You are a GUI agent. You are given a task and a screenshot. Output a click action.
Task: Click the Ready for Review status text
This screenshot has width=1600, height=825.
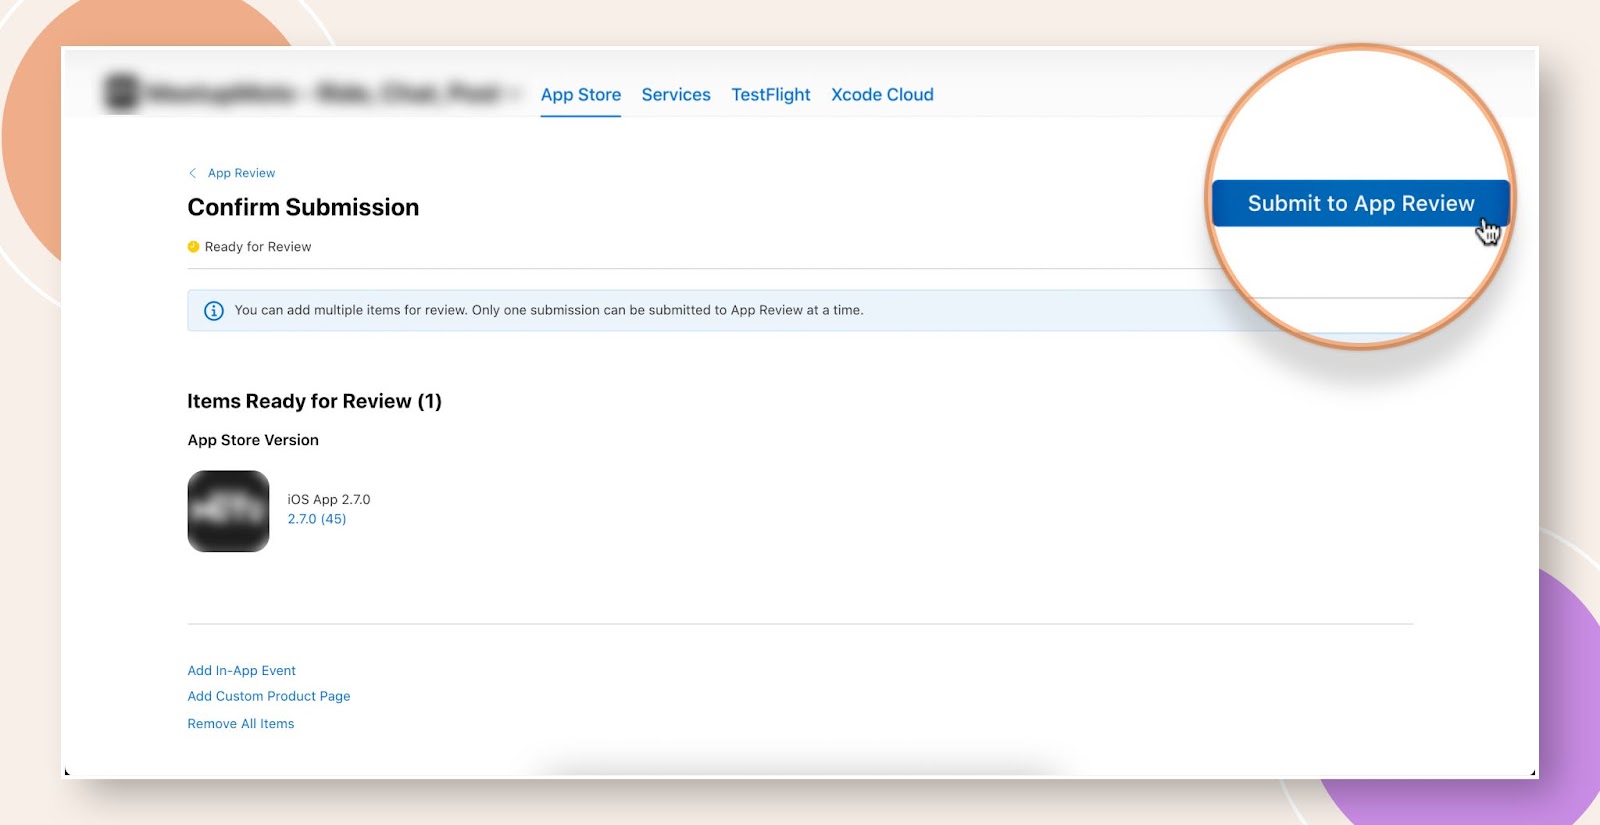[258, 247]
